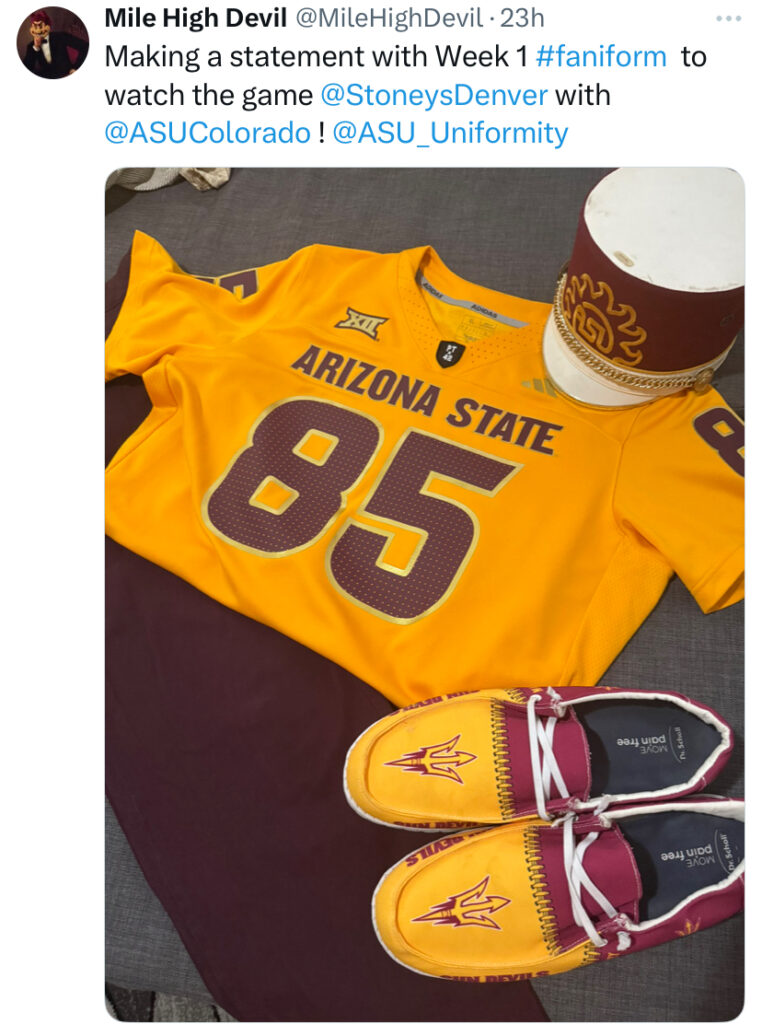
Task: Open the @StoneysDenver mention
Action: pyautogui.click(x=434, y=95)
